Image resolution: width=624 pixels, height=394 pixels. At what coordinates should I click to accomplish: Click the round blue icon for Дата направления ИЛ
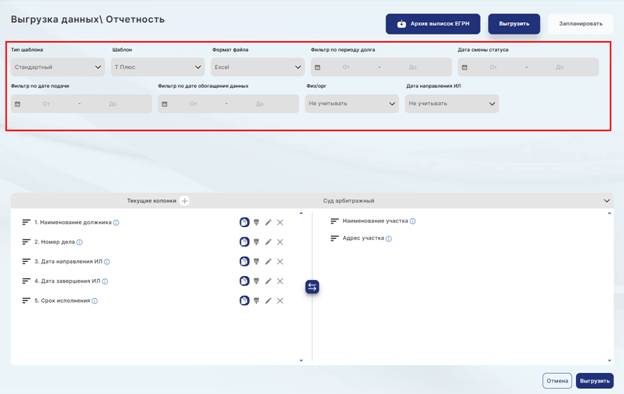[244, 261]
